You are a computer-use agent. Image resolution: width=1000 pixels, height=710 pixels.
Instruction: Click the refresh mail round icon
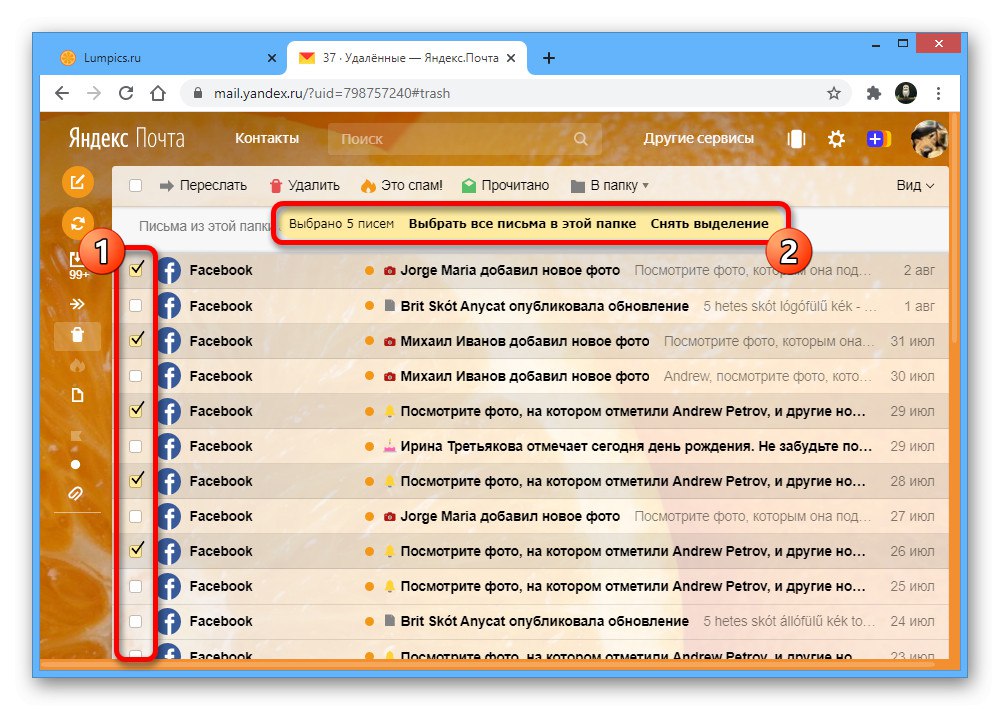coord(77,223)
